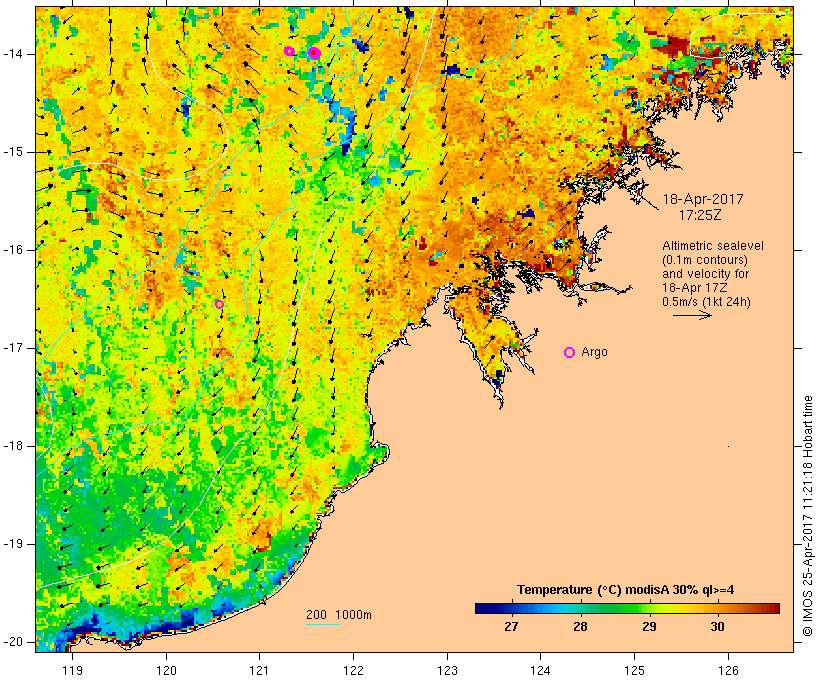Click longitude label 121
Screen dimensions: 820x680
click(259, 670)
